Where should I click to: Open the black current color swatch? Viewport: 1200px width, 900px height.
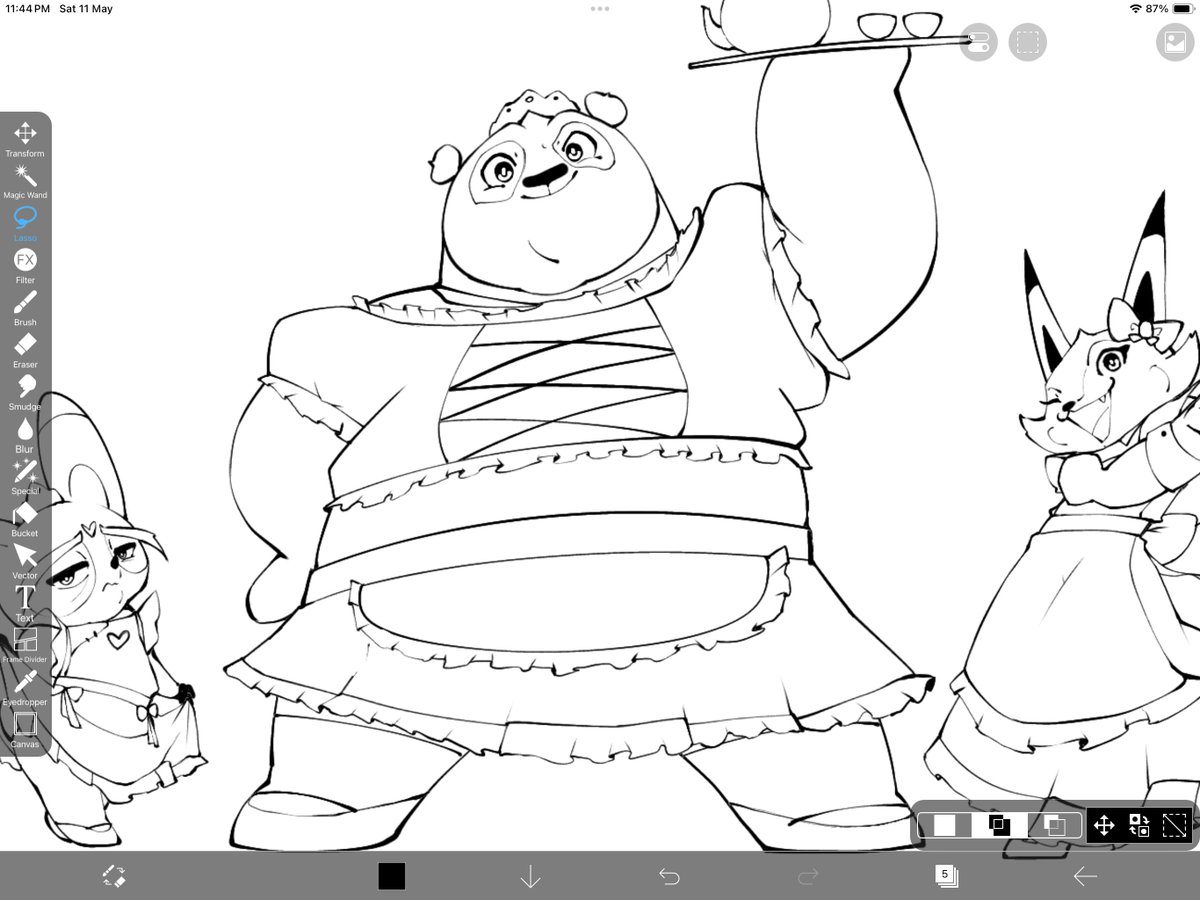391,877
